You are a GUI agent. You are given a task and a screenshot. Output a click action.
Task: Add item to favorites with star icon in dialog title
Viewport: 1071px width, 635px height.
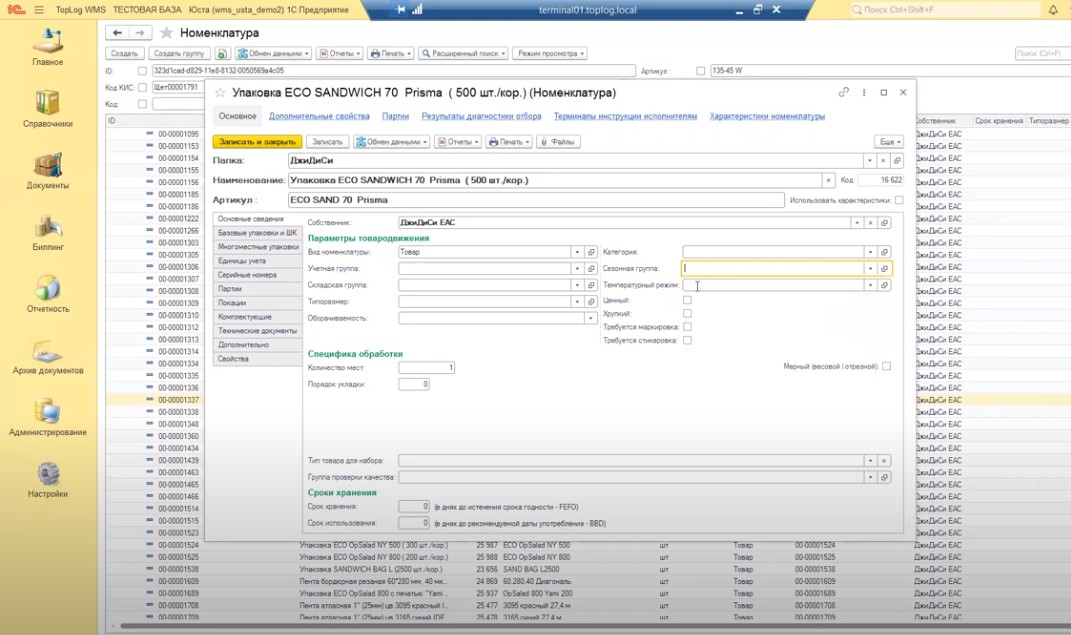(221, 92)
